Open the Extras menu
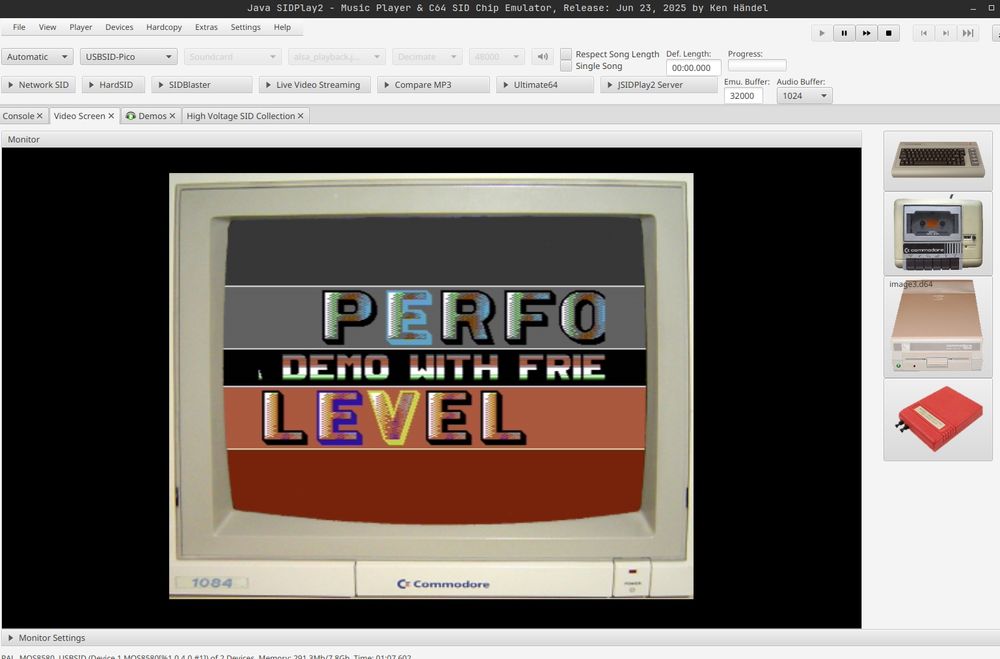 [206, 27]
